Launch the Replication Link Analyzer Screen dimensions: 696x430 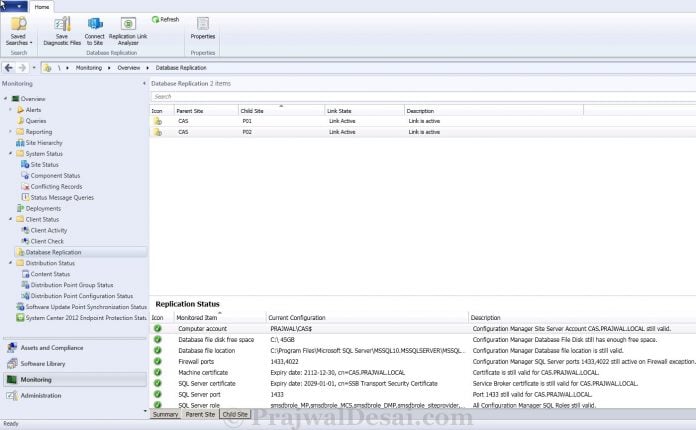tap(128, 31)
